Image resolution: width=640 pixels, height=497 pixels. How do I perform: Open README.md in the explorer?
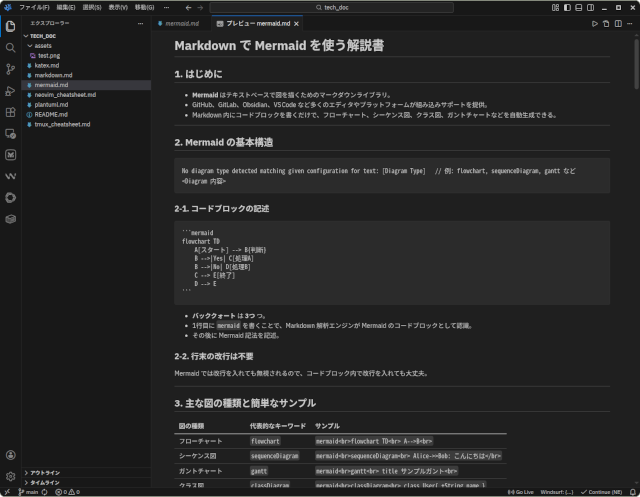(50, 114)
